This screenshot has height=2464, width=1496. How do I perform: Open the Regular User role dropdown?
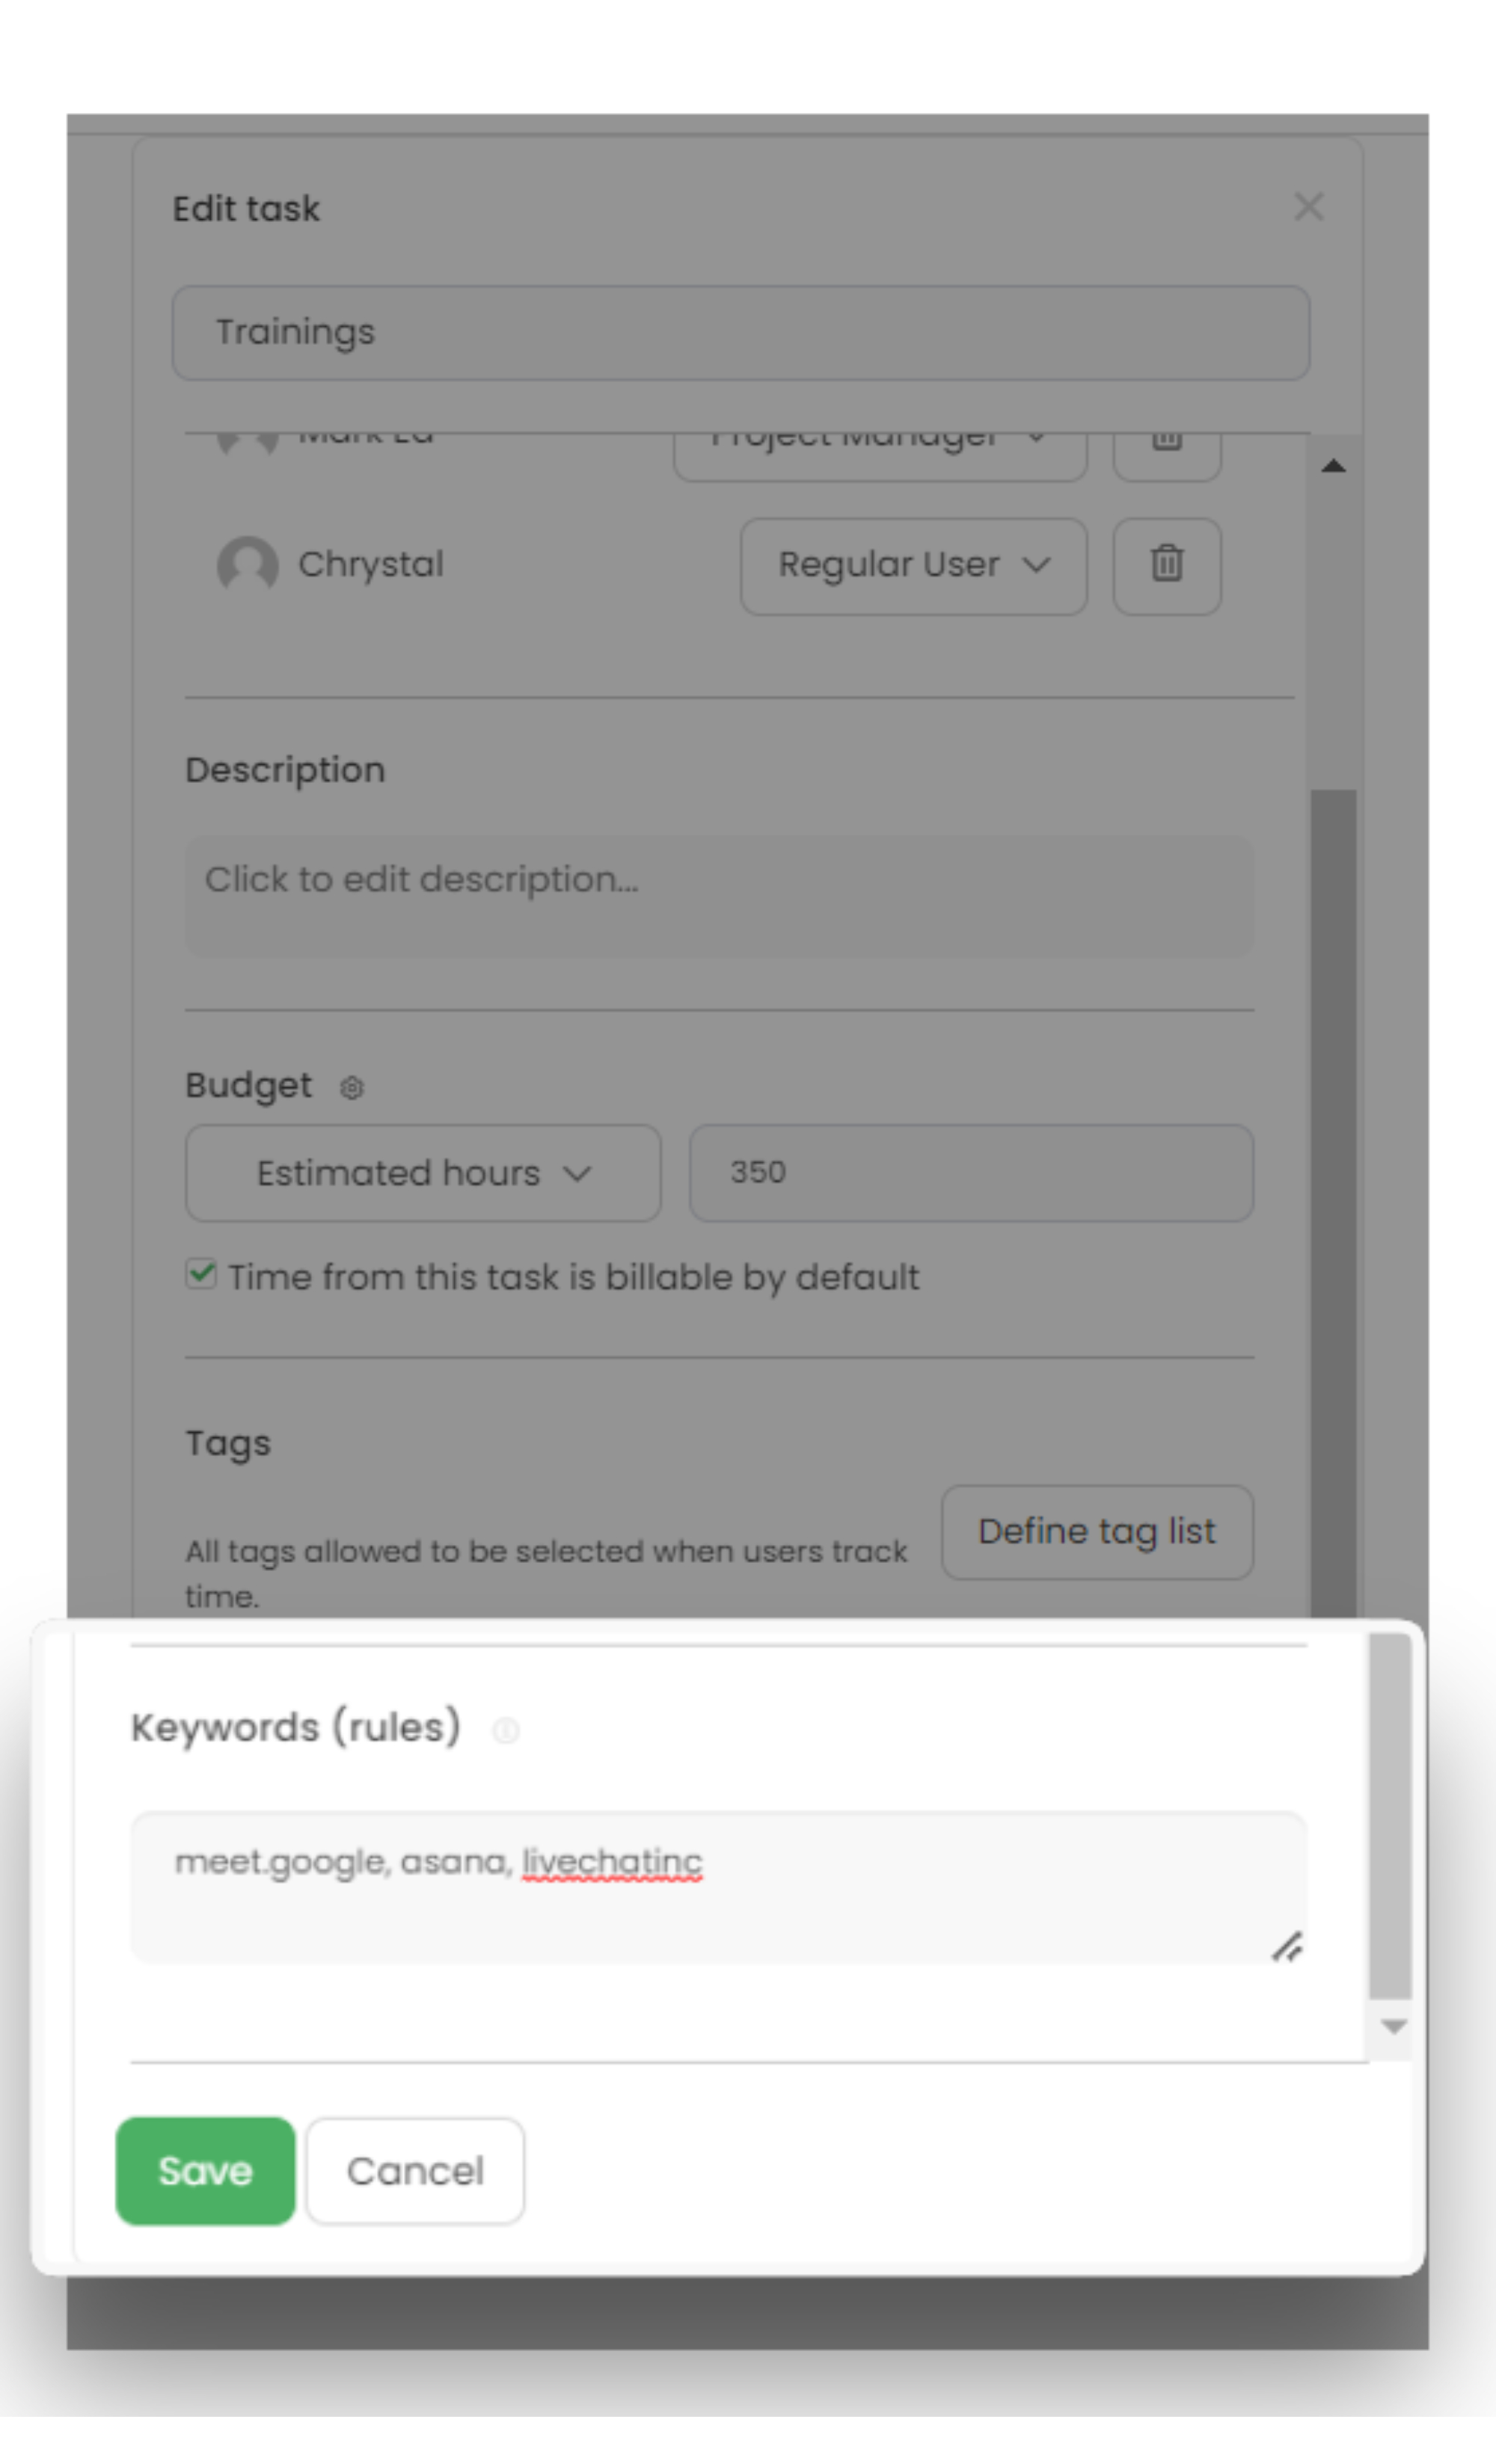click(913, 565)
